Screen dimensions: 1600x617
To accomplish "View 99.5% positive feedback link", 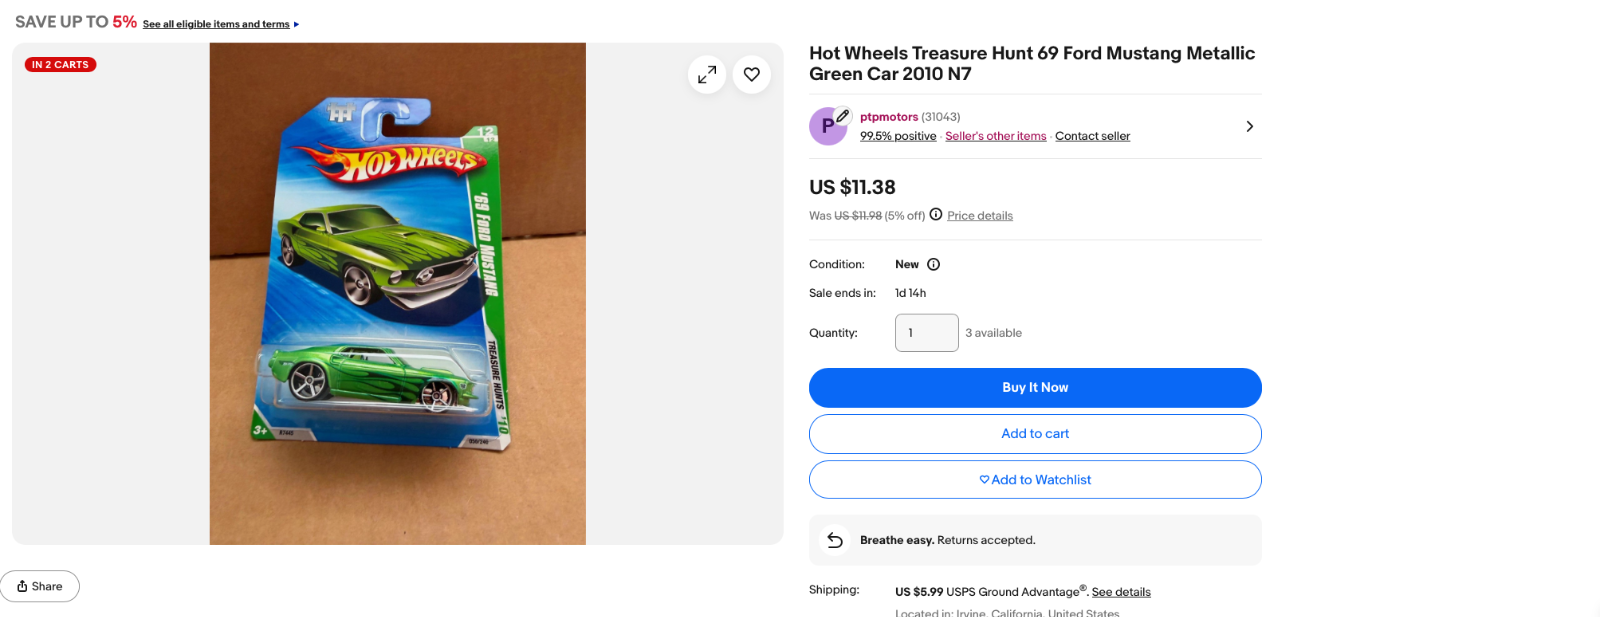I will click(898, 136).
